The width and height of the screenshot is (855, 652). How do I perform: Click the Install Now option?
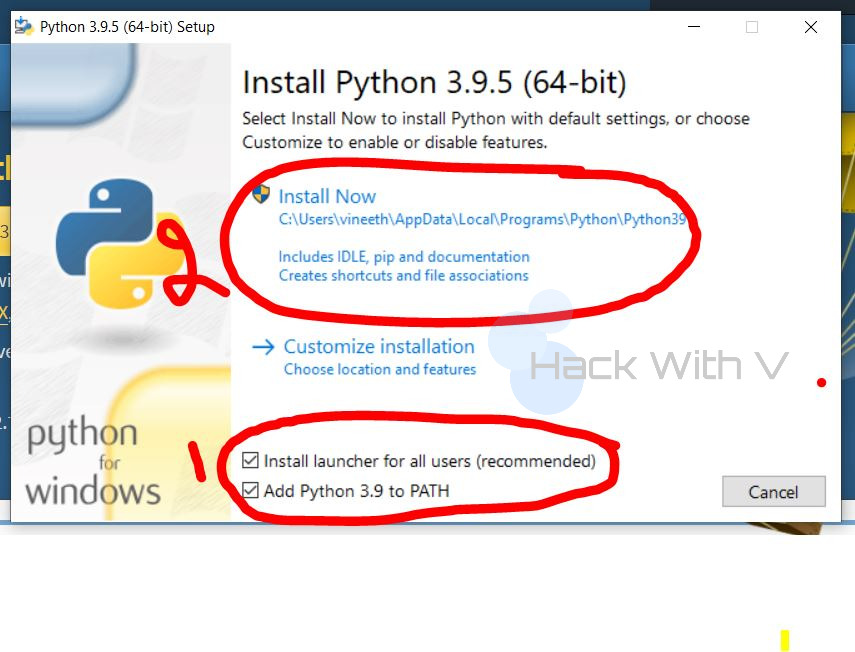pyautogui.click(x=327, y=196)
